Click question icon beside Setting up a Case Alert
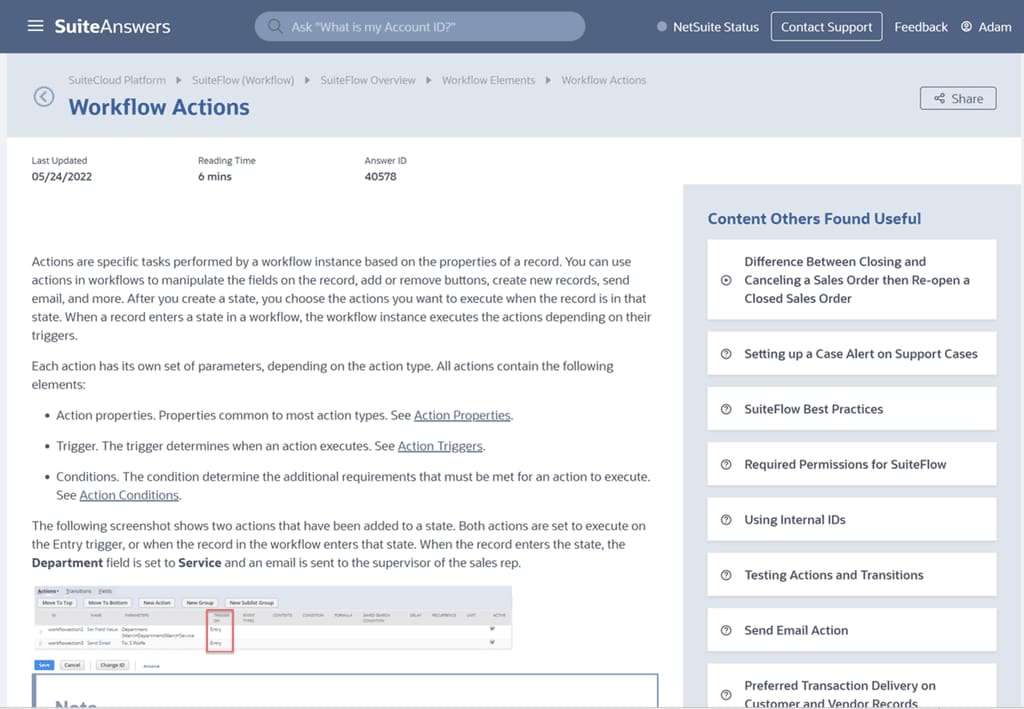The width and height of the screenshot is (1024, 709). coord(726,354)
